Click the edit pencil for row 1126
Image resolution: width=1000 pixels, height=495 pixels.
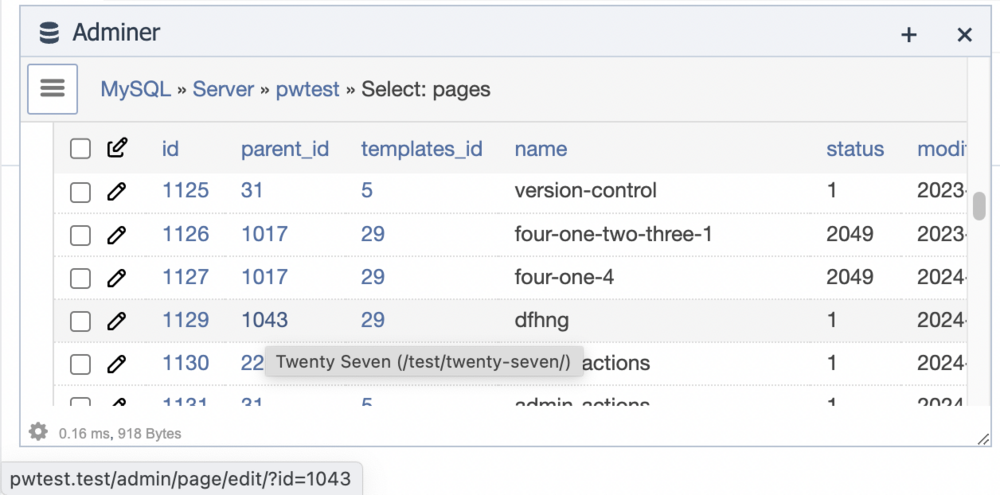[x=117, y=234]
